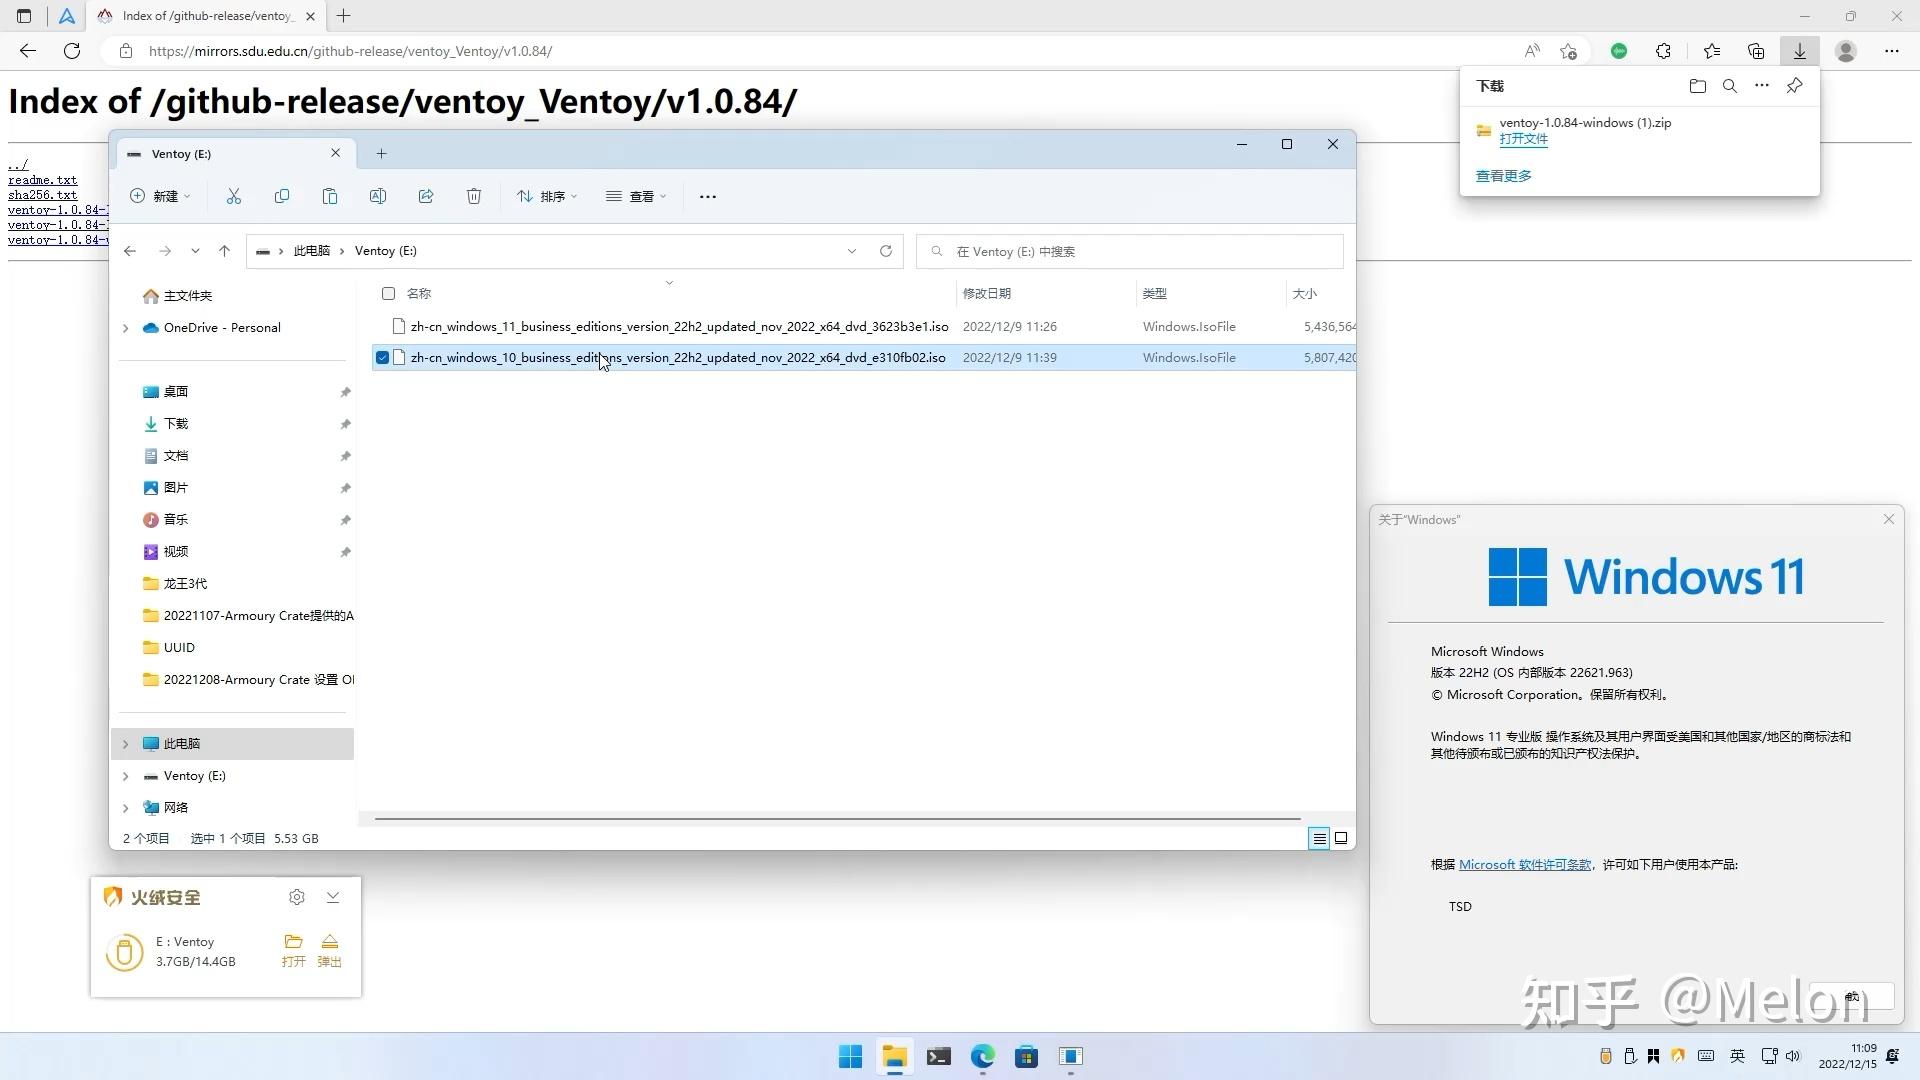Open 火绒安全 settings gear

point(296,897)
